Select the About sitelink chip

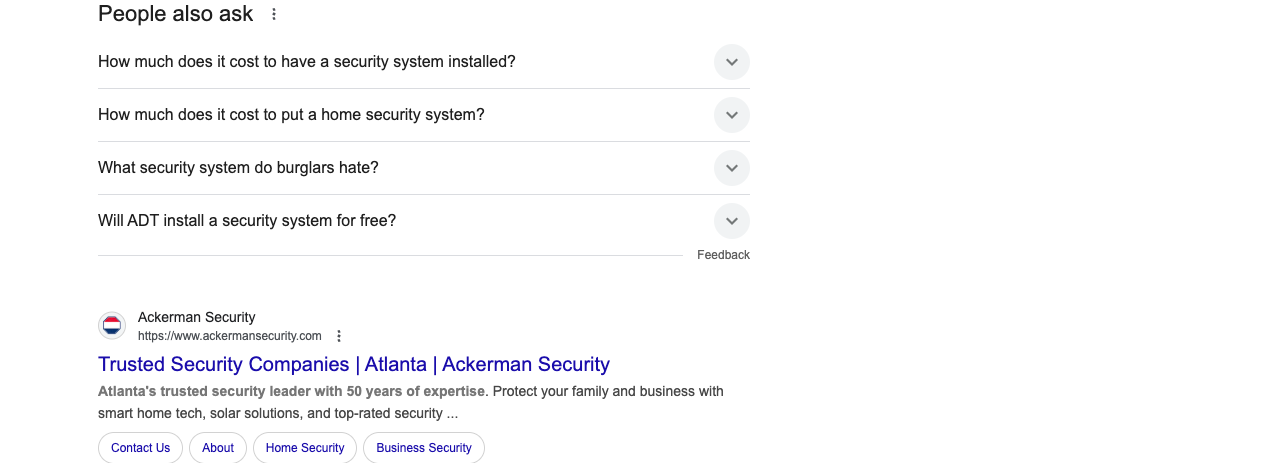(x=218, y=448)
